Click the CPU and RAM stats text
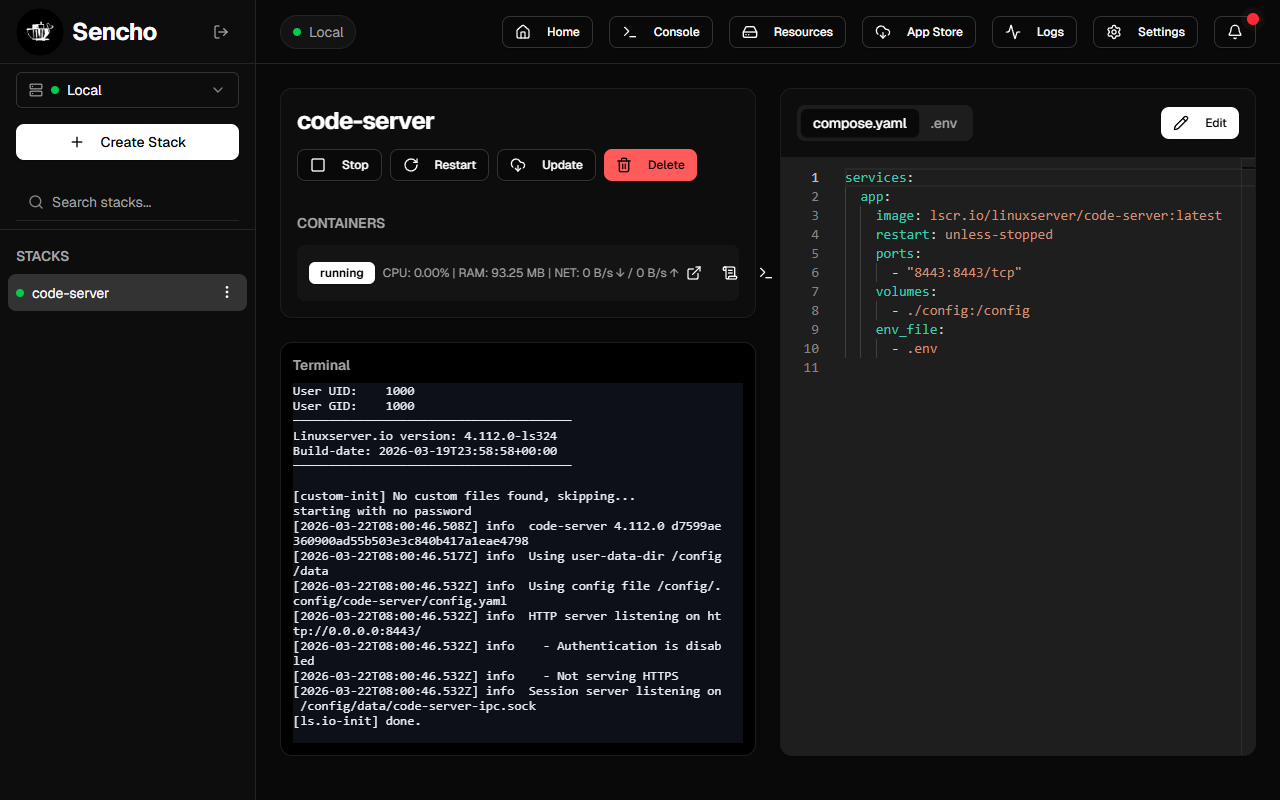Viewport: 1280px width, 800px height. click(531, 273)
